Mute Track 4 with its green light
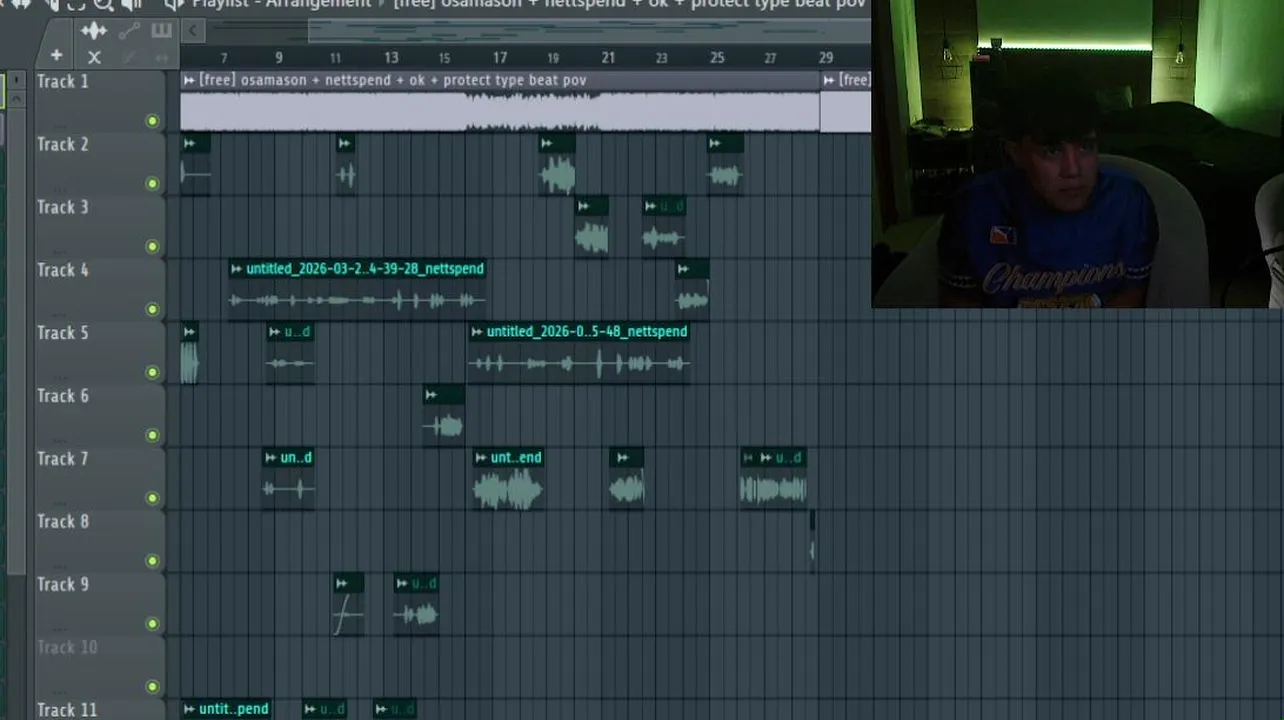Image resolution: width=1284 pixels, height=720 pixels. (152, 309)
